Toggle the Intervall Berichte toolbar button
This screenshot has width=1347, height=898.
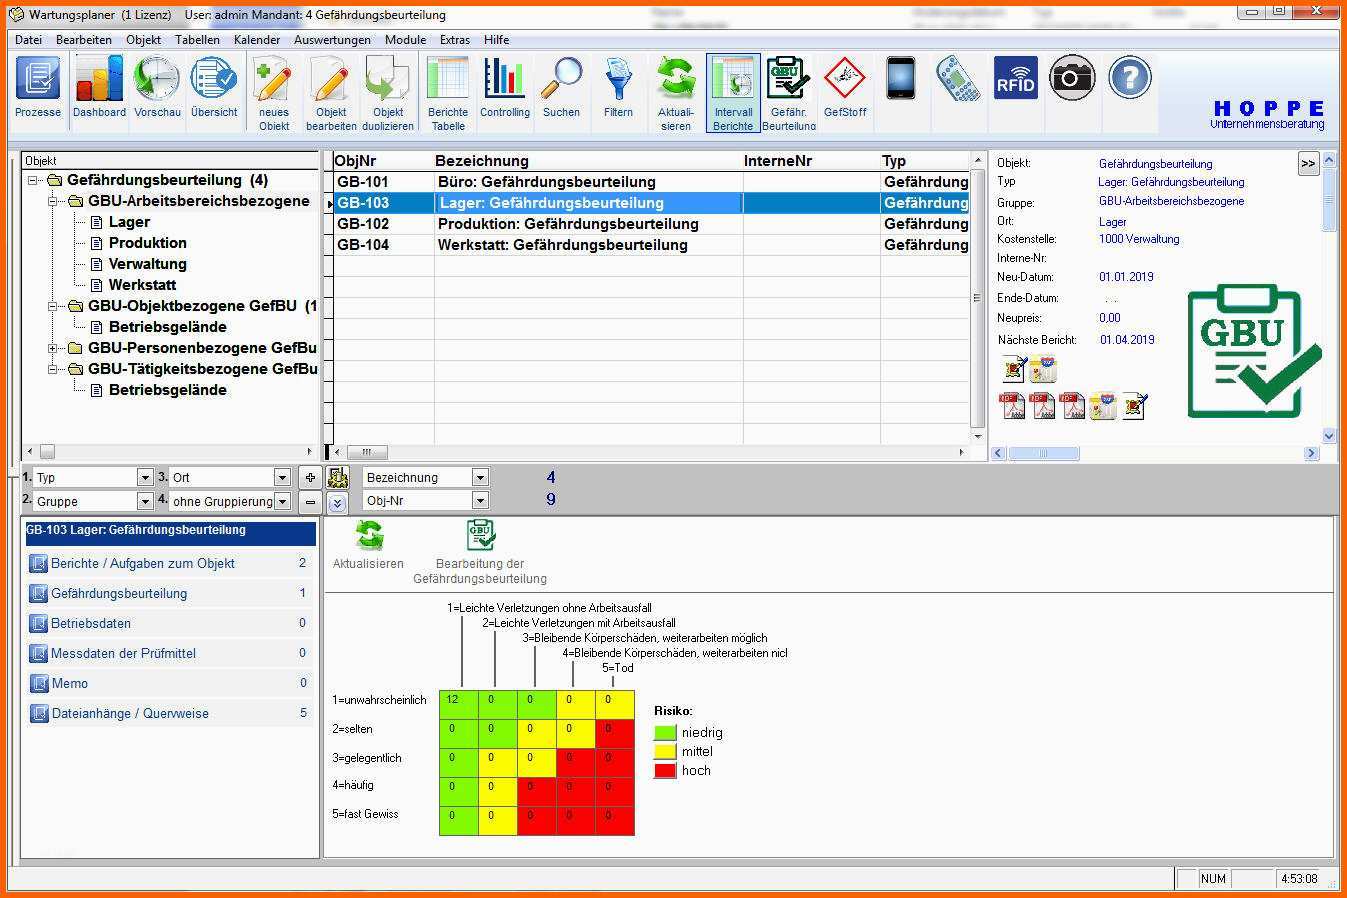tap(733, 93)
